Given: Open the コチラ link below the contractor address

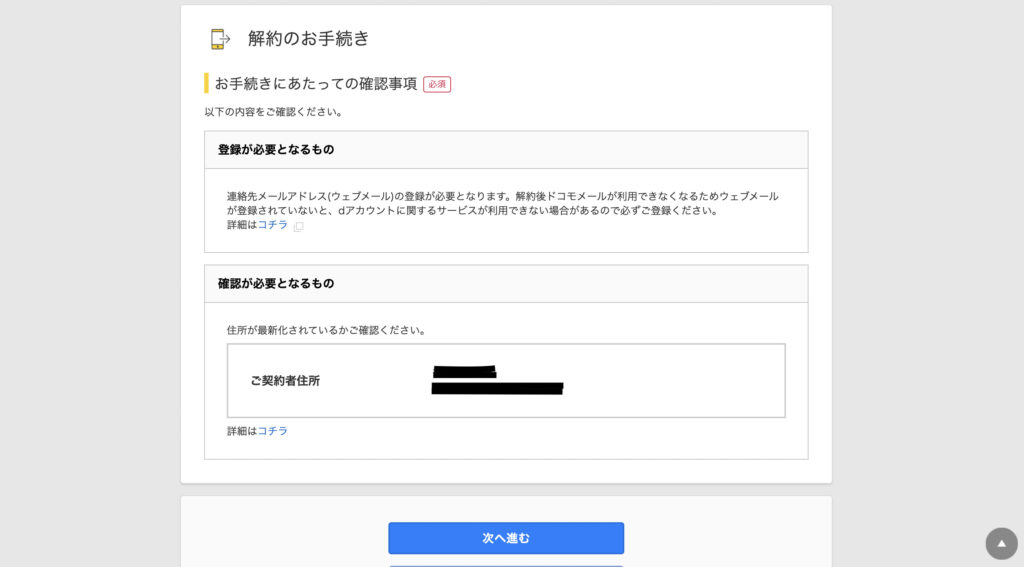Looking at the screenshot, I should 273,431.
